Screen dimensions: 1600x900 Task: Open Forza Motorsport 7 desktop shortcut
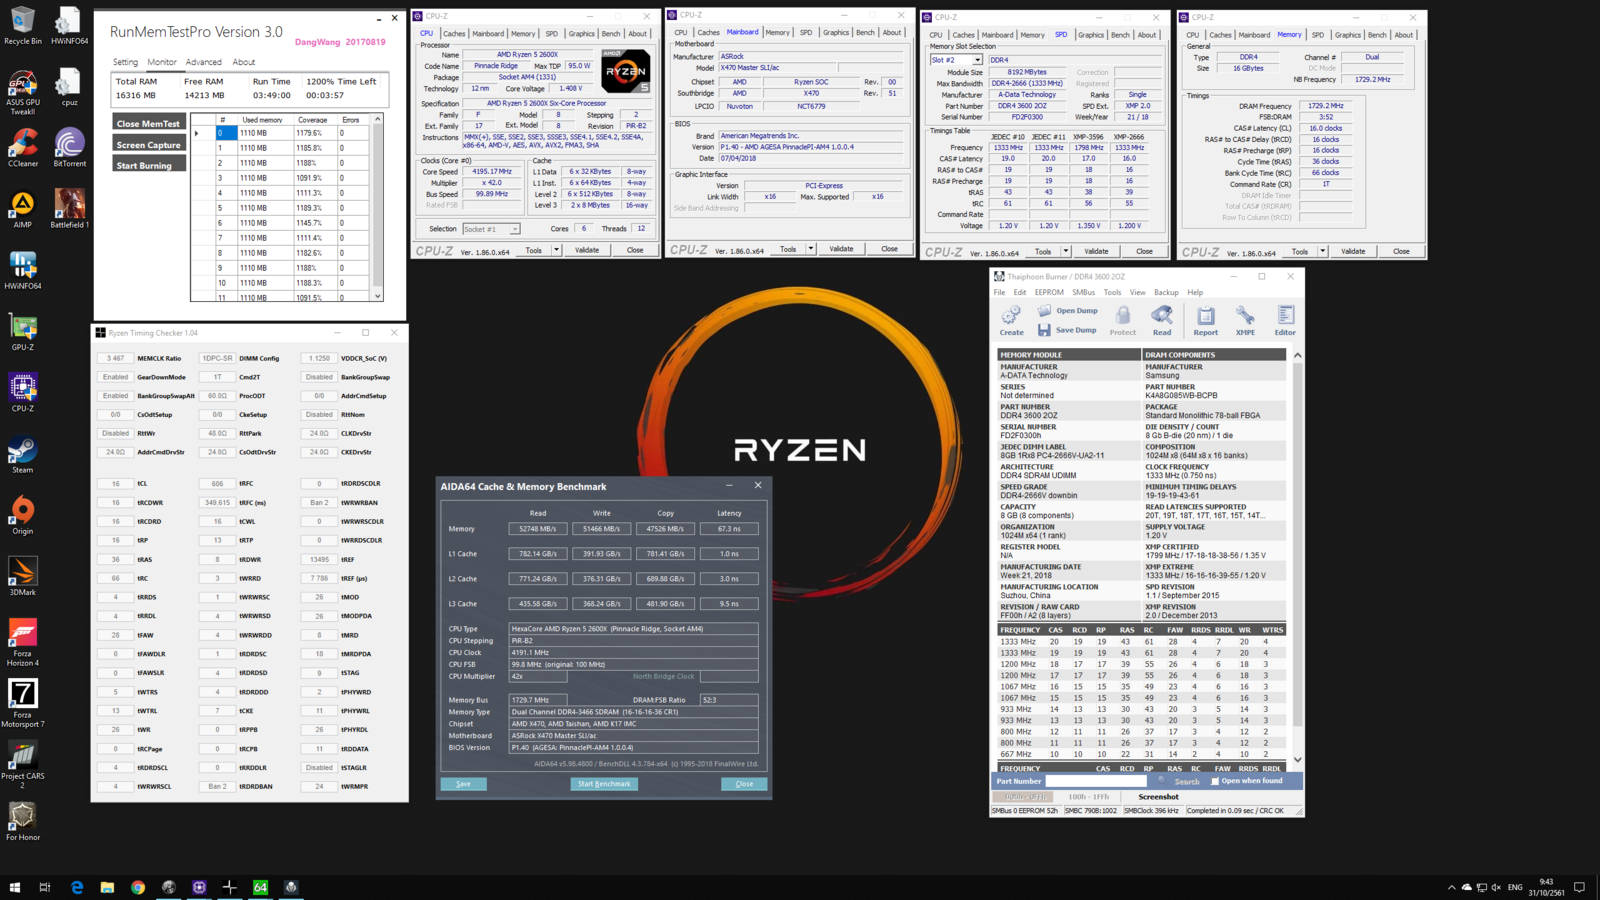(x=22, y=704)
